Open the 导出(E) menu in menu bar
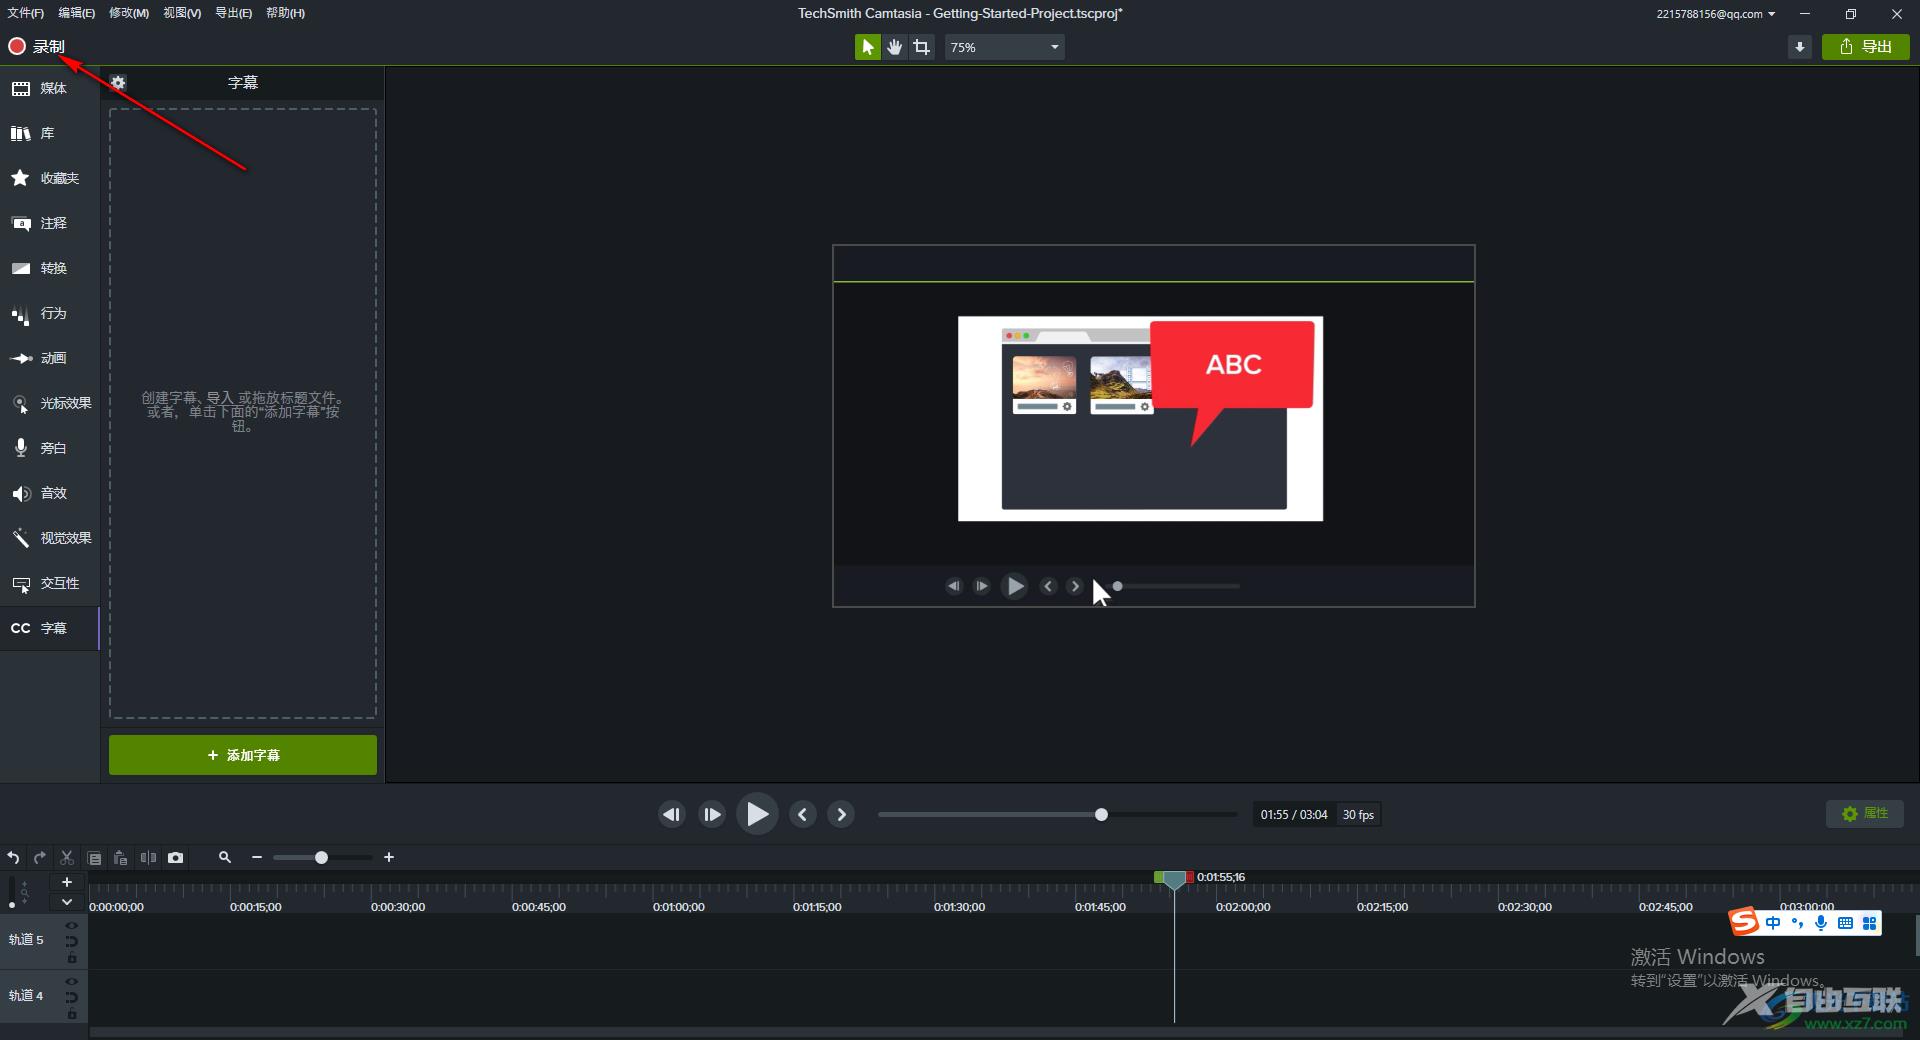The image size is (1920, 1040). pos(233,13)
